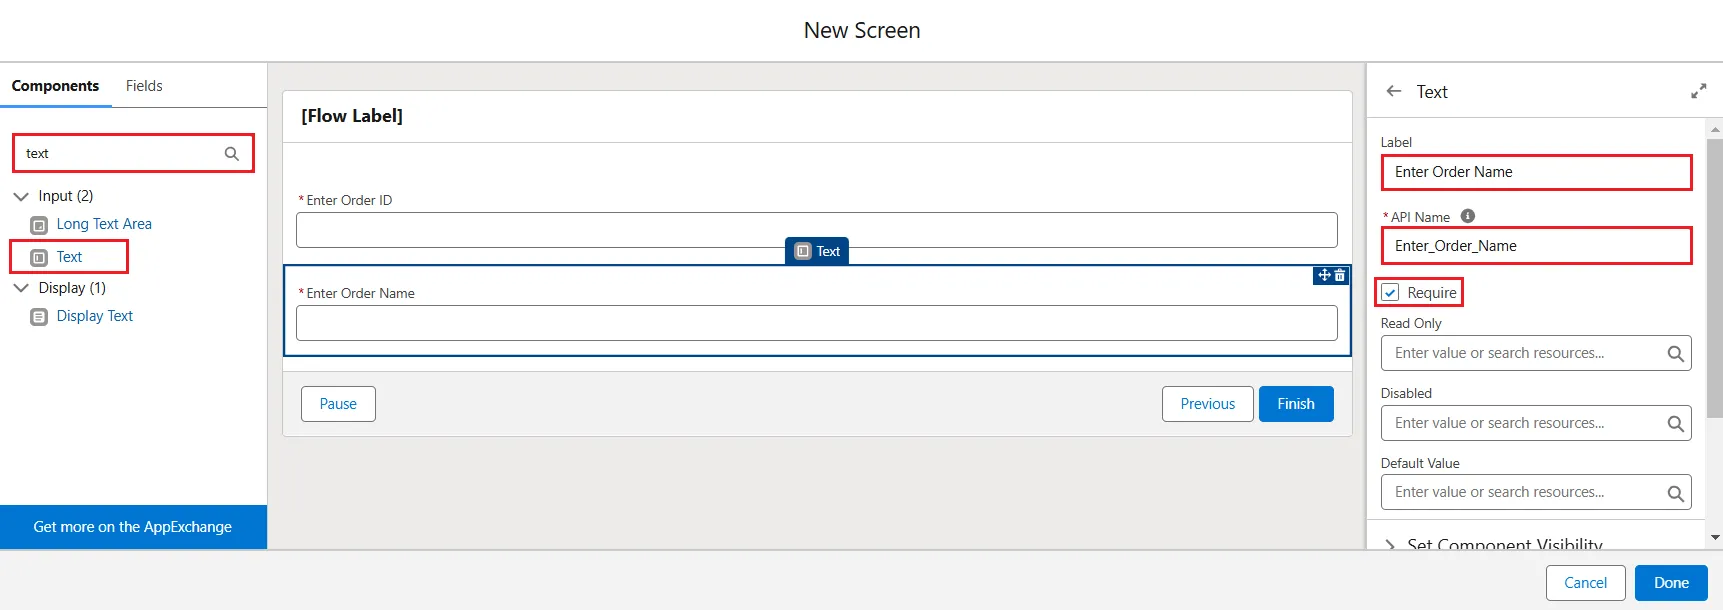This screenshot has height=610, width=1723.
Task: Delete the Enter Order Name component via trash icon
Action: (x=1340, y=275)
